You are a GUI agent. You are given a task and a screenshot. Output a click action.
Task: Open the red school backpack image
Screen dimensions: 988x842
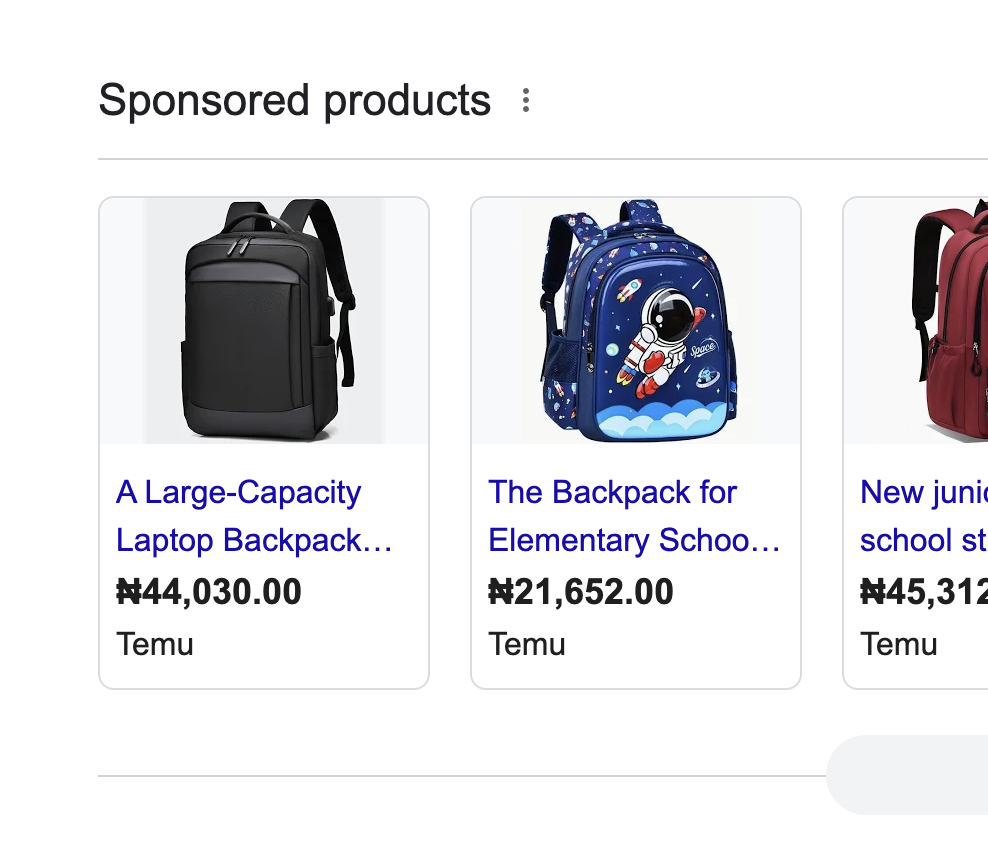tap(916, 321)
